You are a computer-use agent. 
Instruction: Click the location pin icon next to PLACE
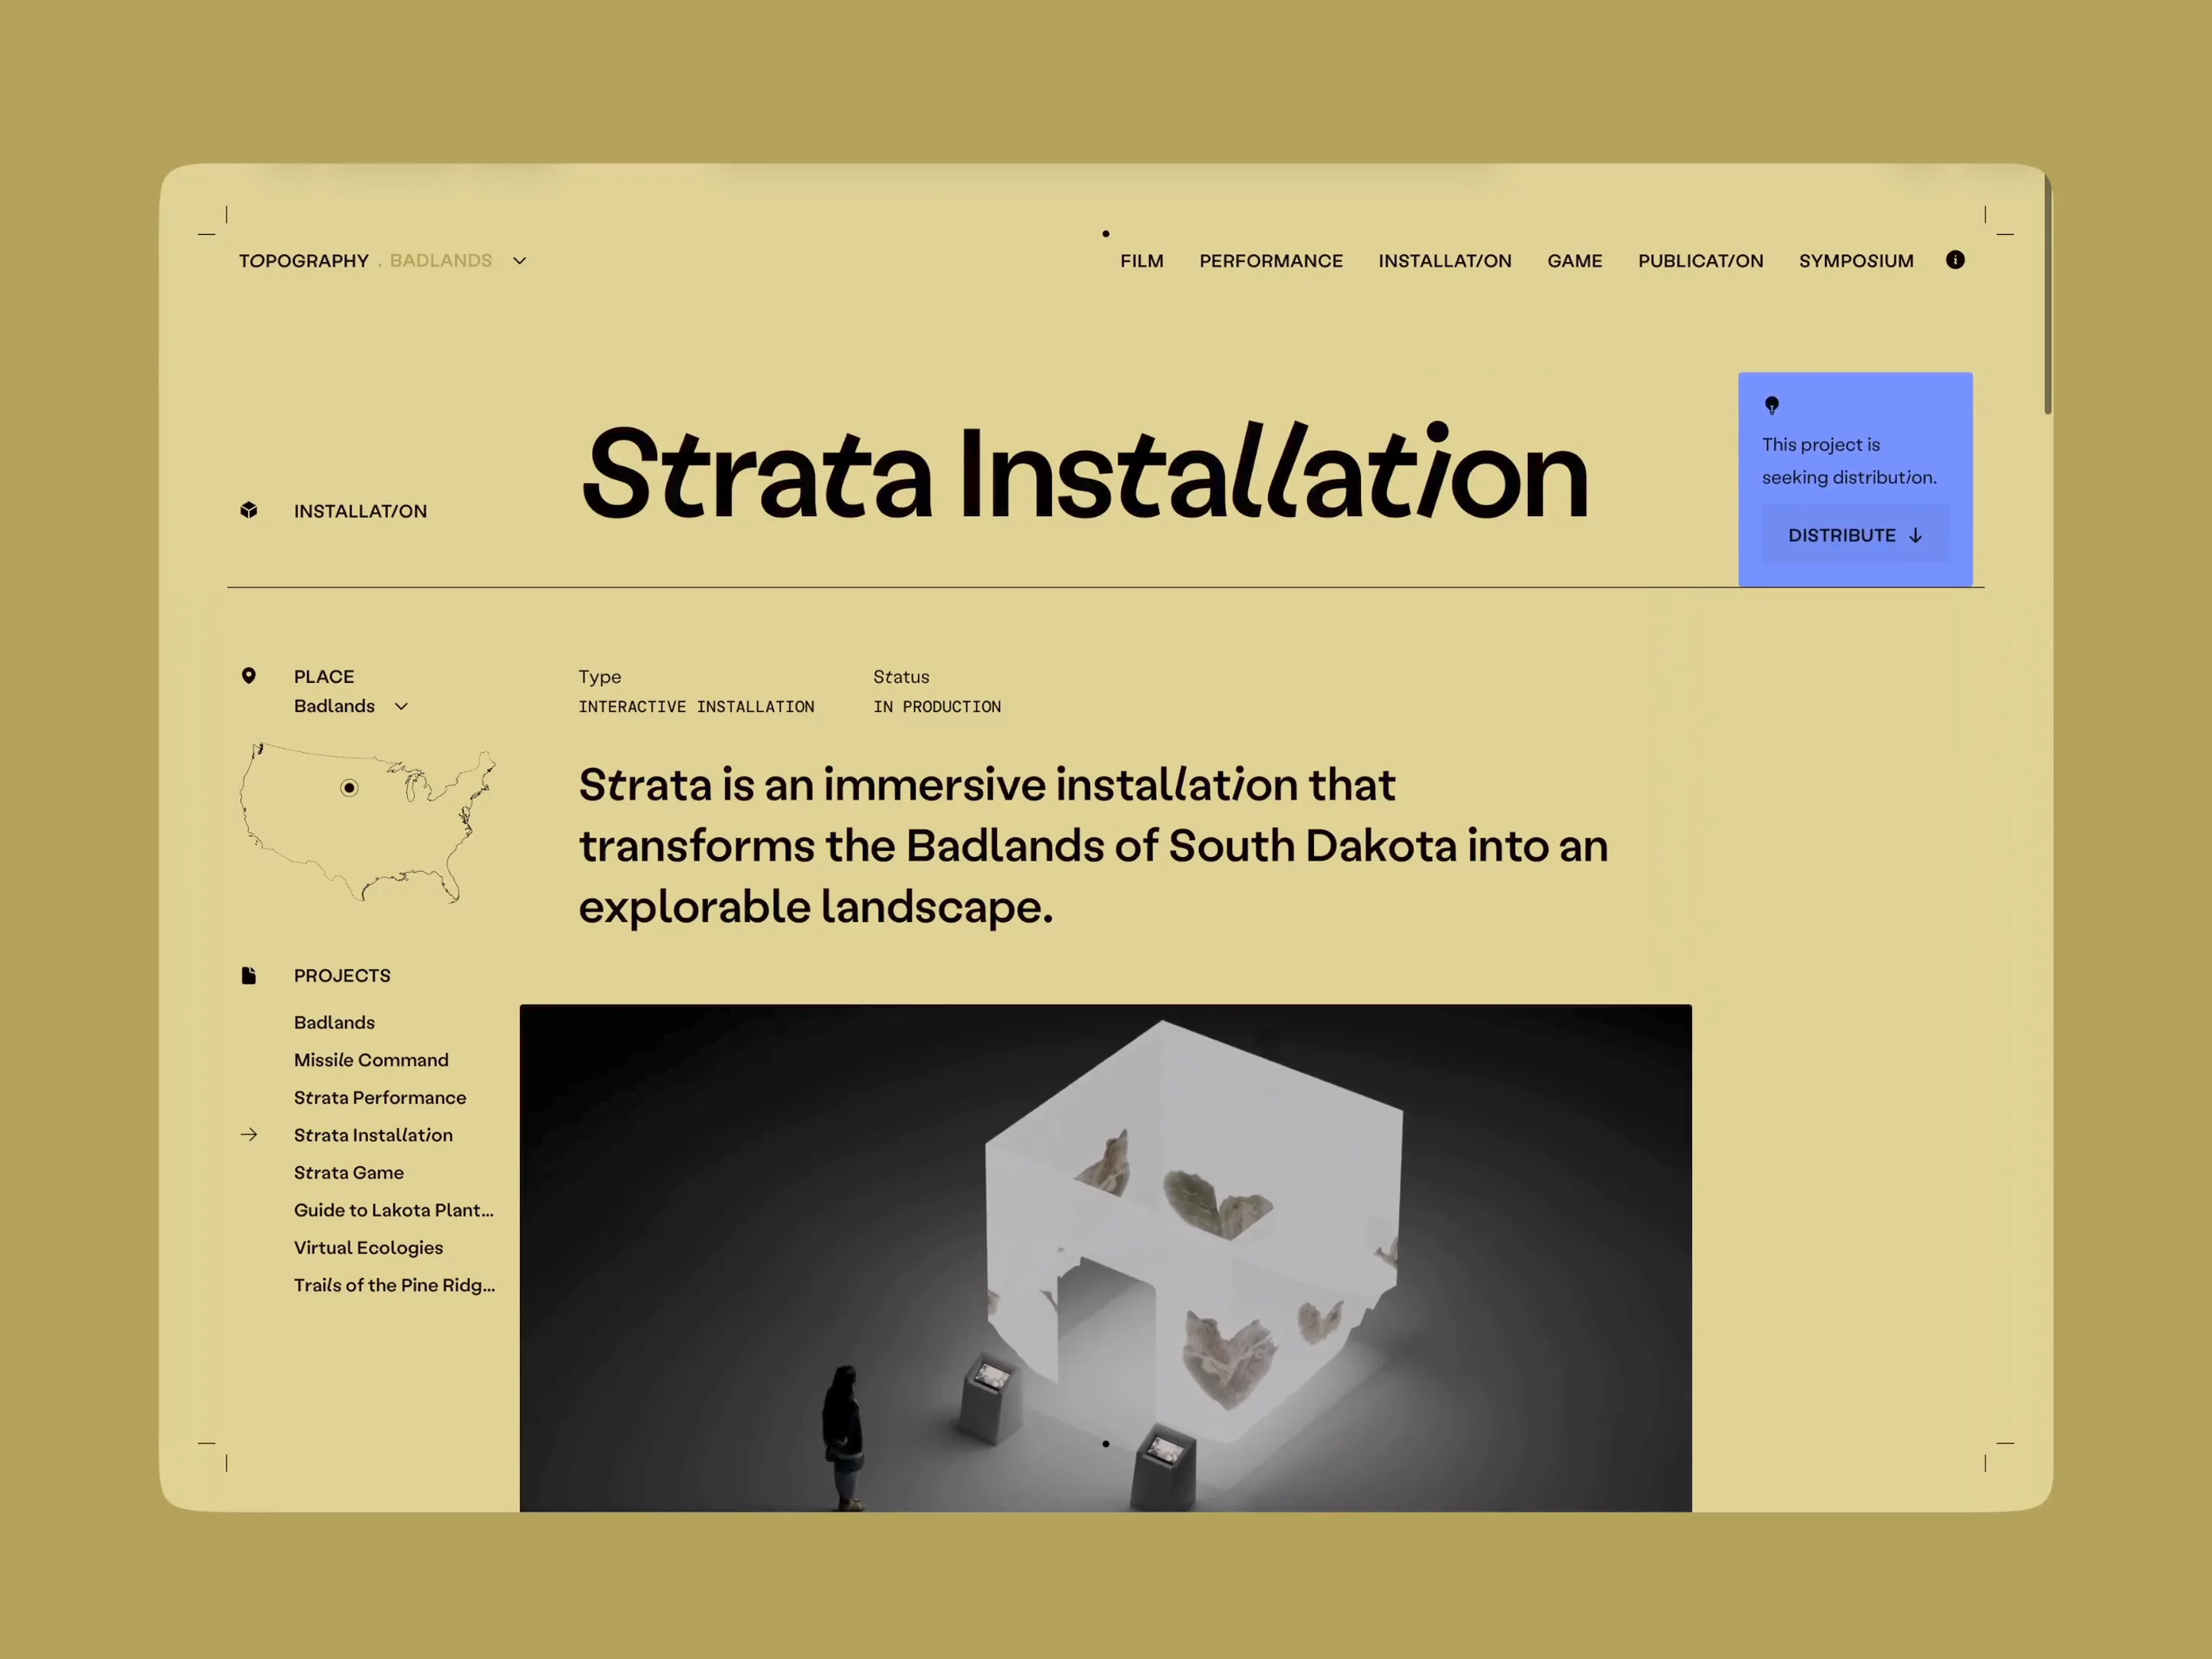[249, 676]
